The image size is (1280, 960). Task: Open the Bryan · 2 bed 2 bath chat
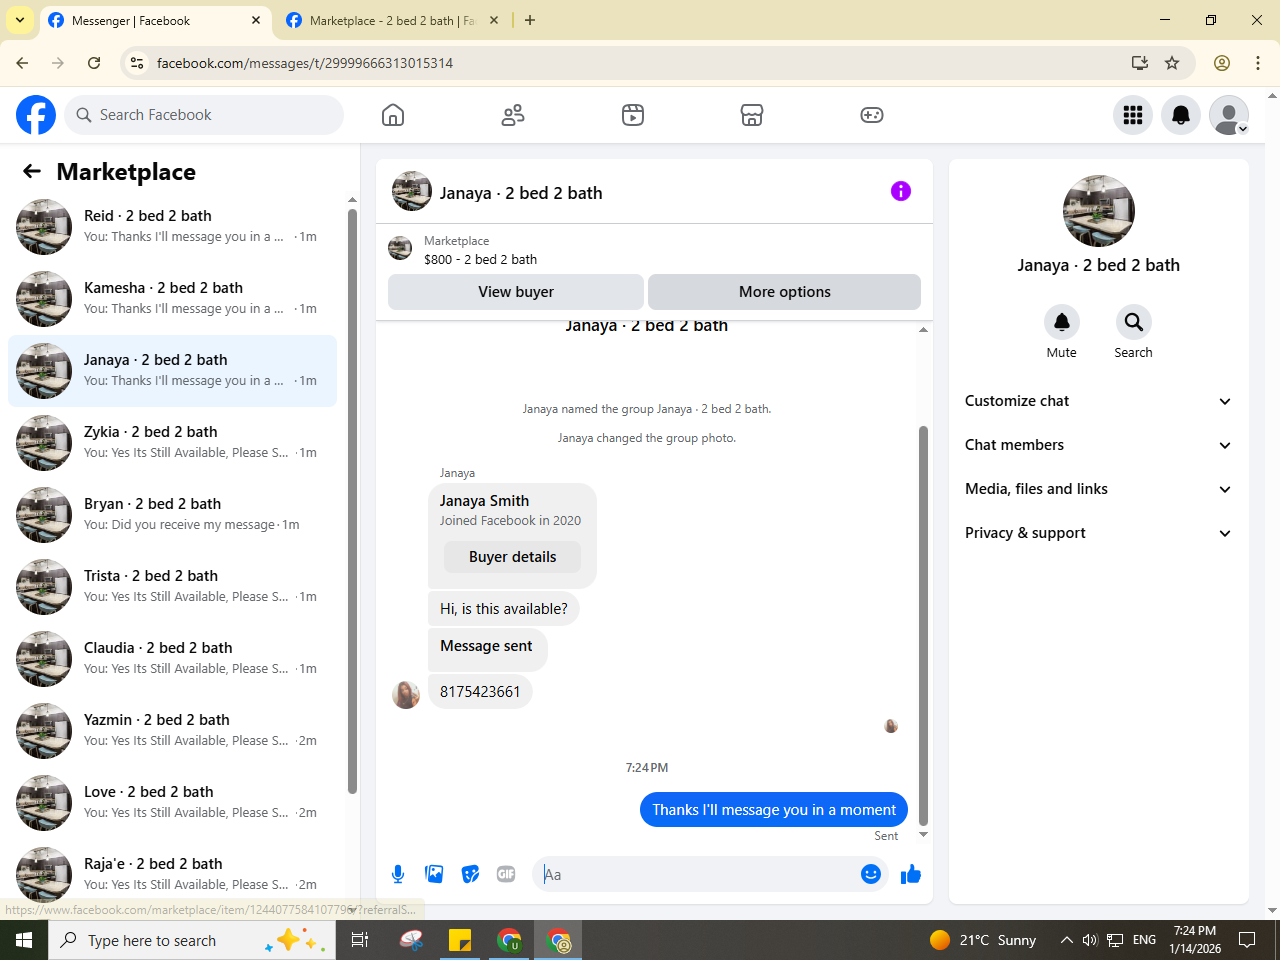172,515
